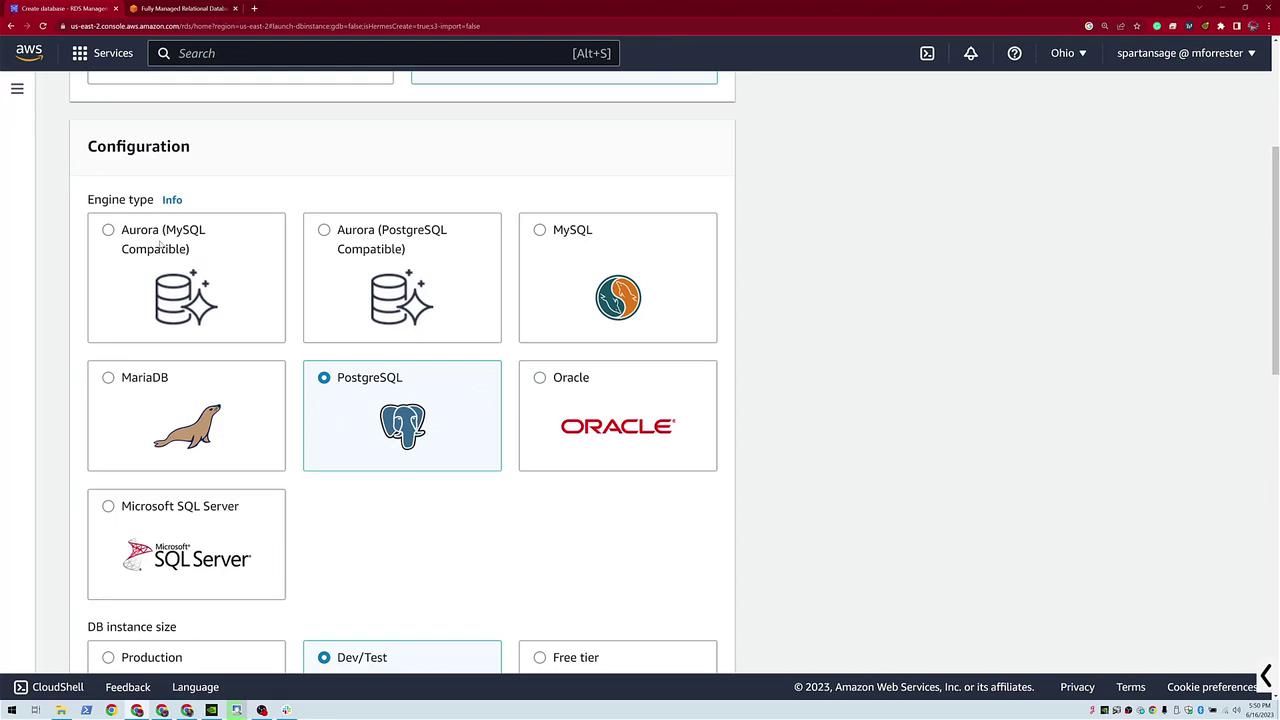
Task: Click the volume speaker tray icon
Action: [x=1236, y=710]
